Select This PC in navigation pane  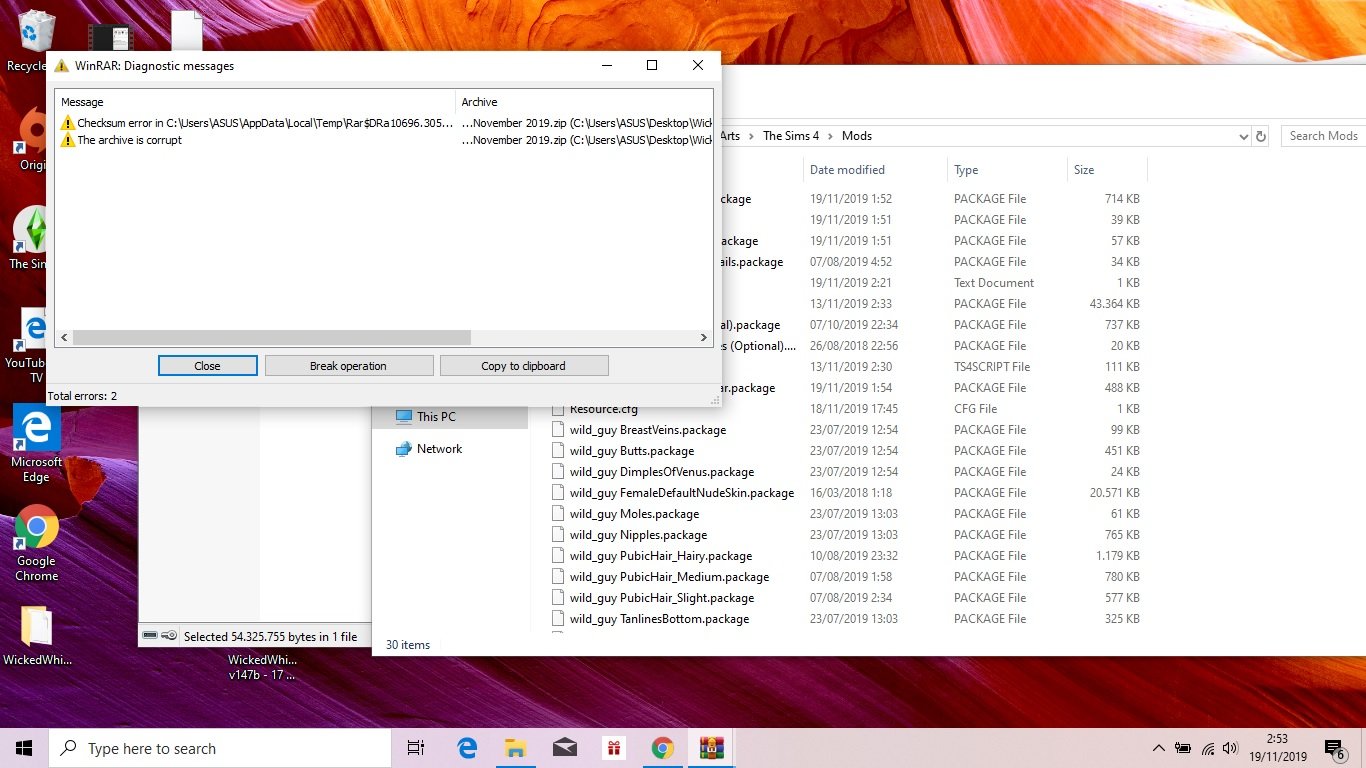tap(436, 417)
